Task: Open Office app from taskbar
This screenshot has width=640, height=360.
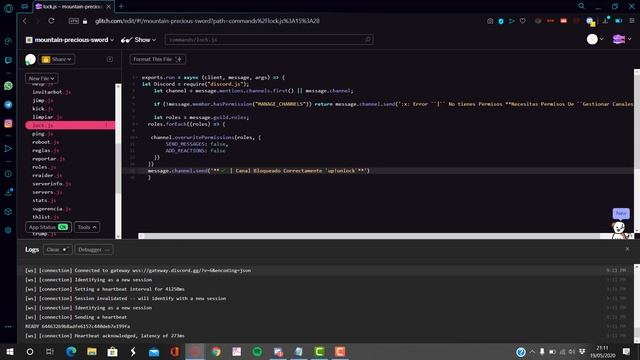Action: (x=175, y=351)
